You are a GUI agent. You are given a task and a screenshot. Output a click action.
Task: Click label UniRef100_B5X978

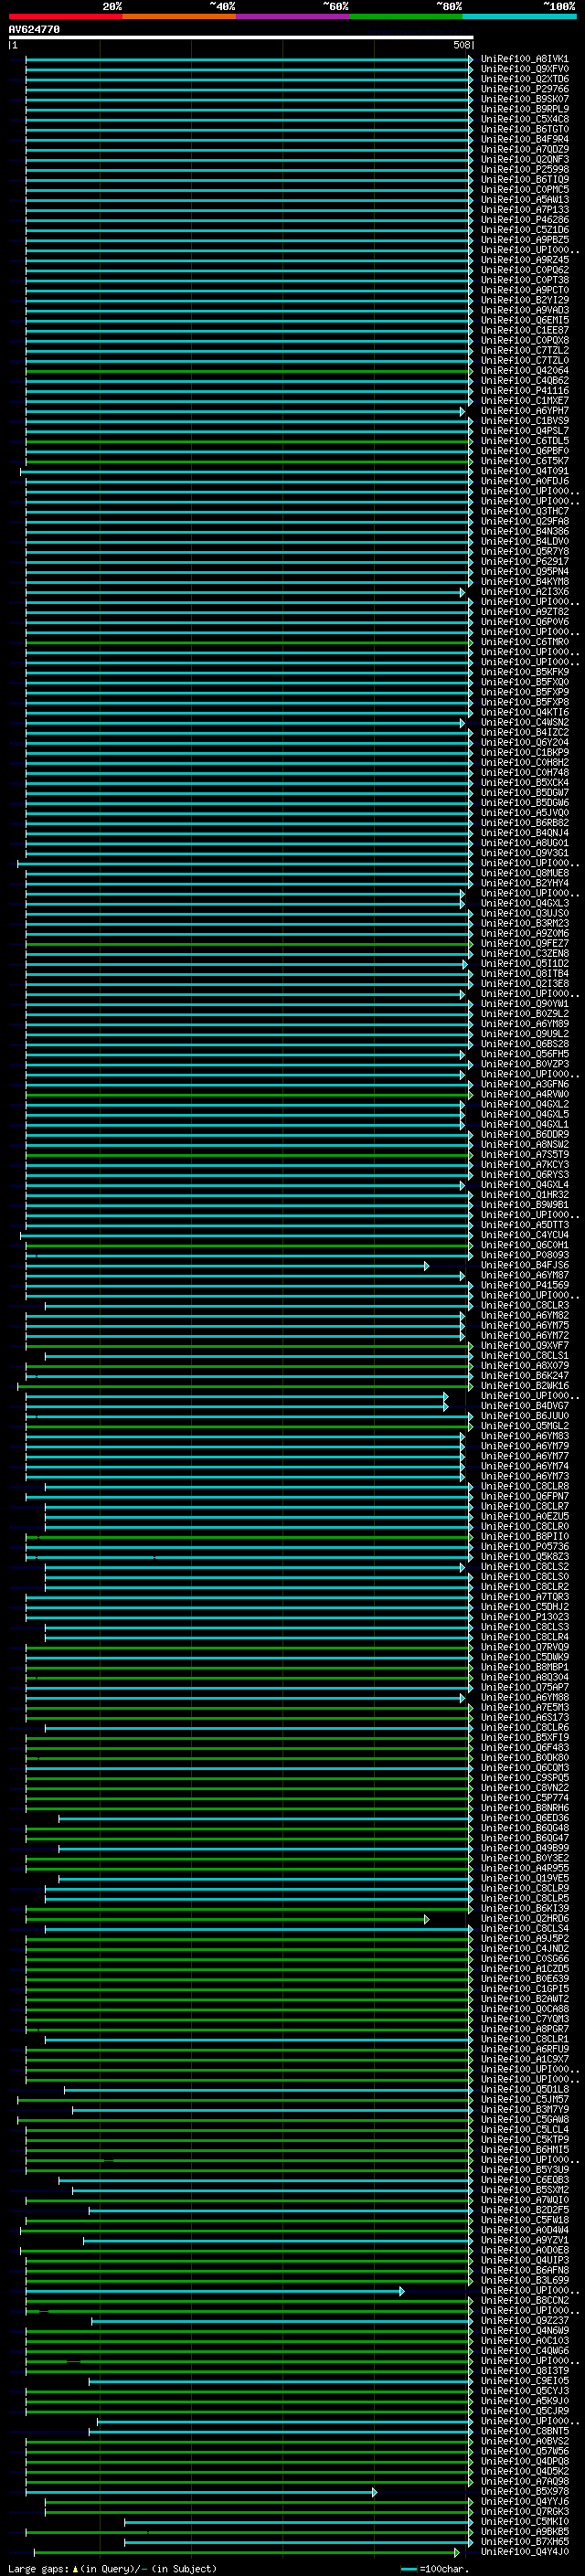[524, 2492]
